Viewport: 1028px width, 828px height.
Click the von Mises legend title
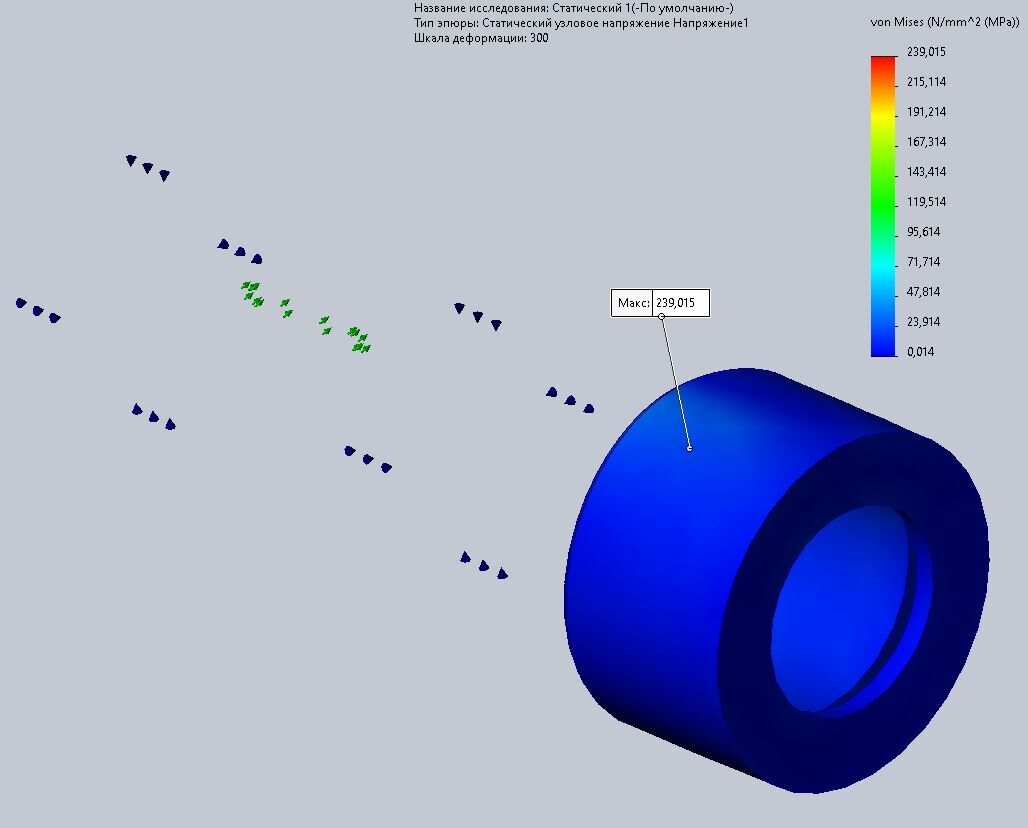[x=945, y=22]
